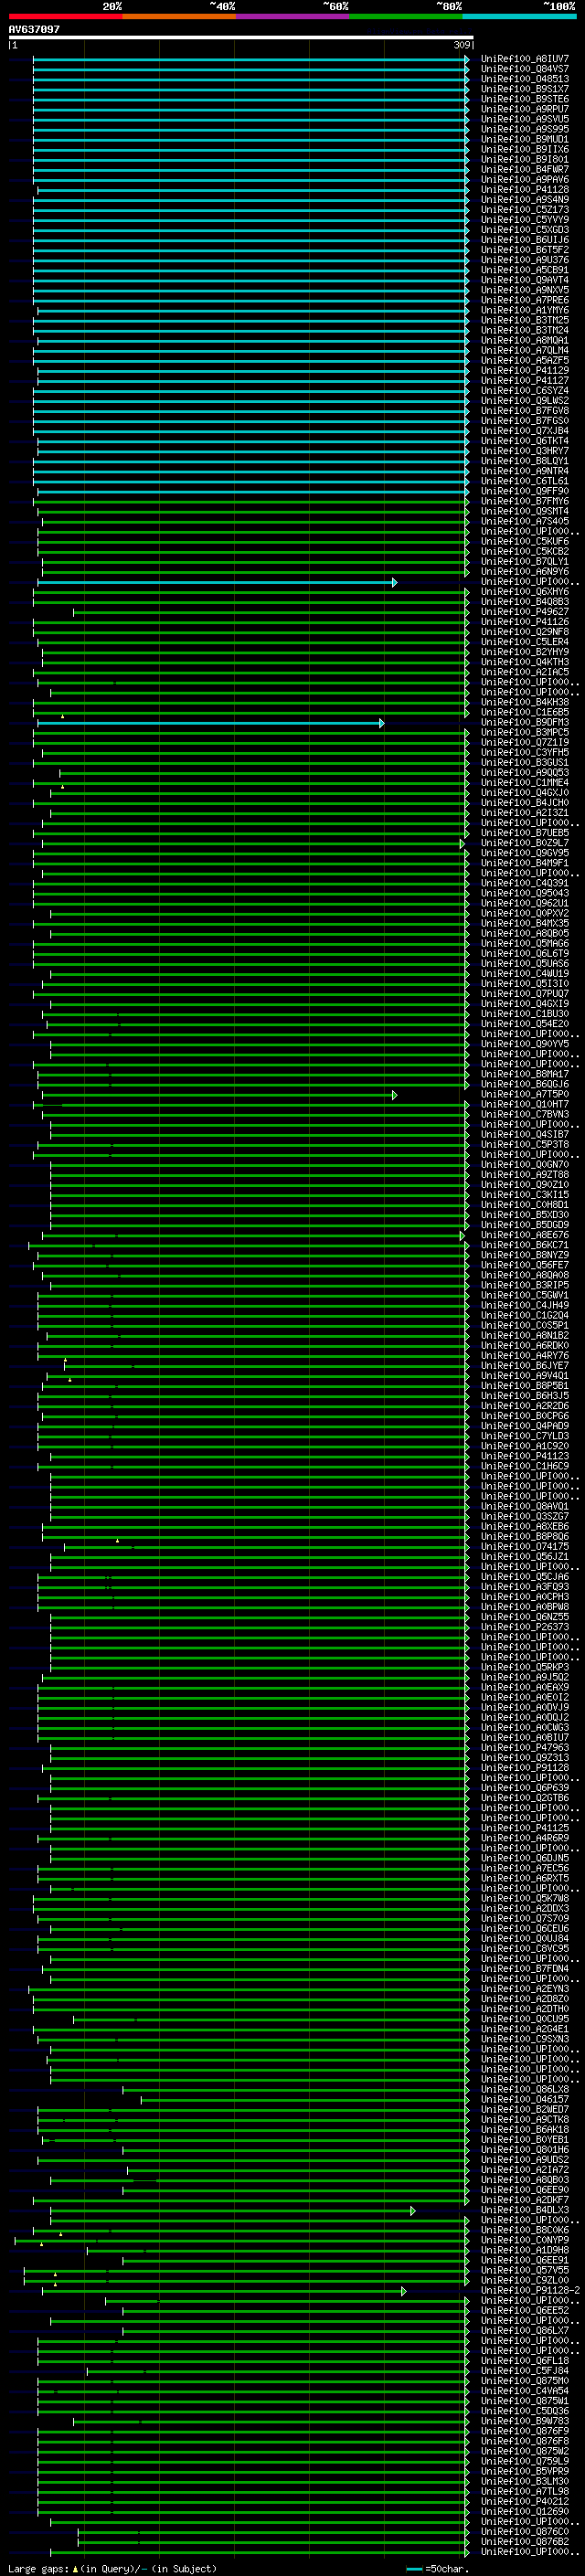Click label UniRef100_C5YVY9
Screen dimensions: 585x2576
(525, 220)
